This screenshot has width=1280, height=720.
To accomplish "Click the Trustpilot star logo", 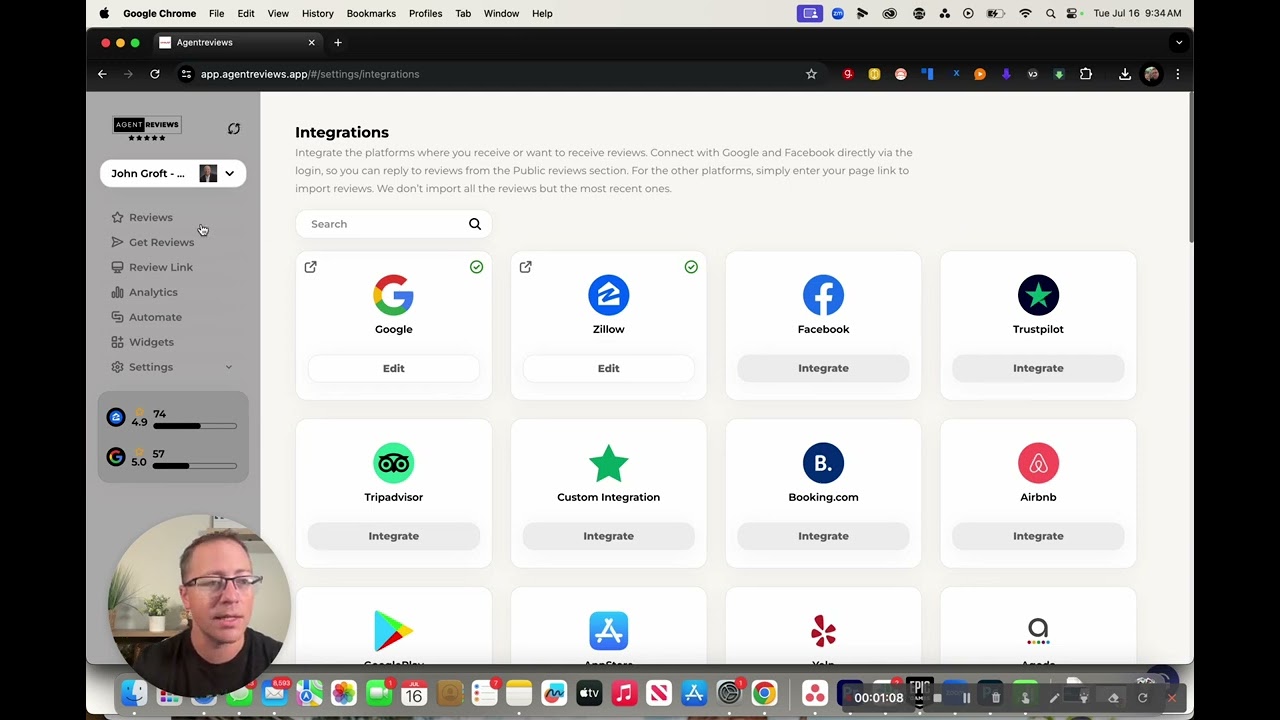I will click(x=1038, y=295).
